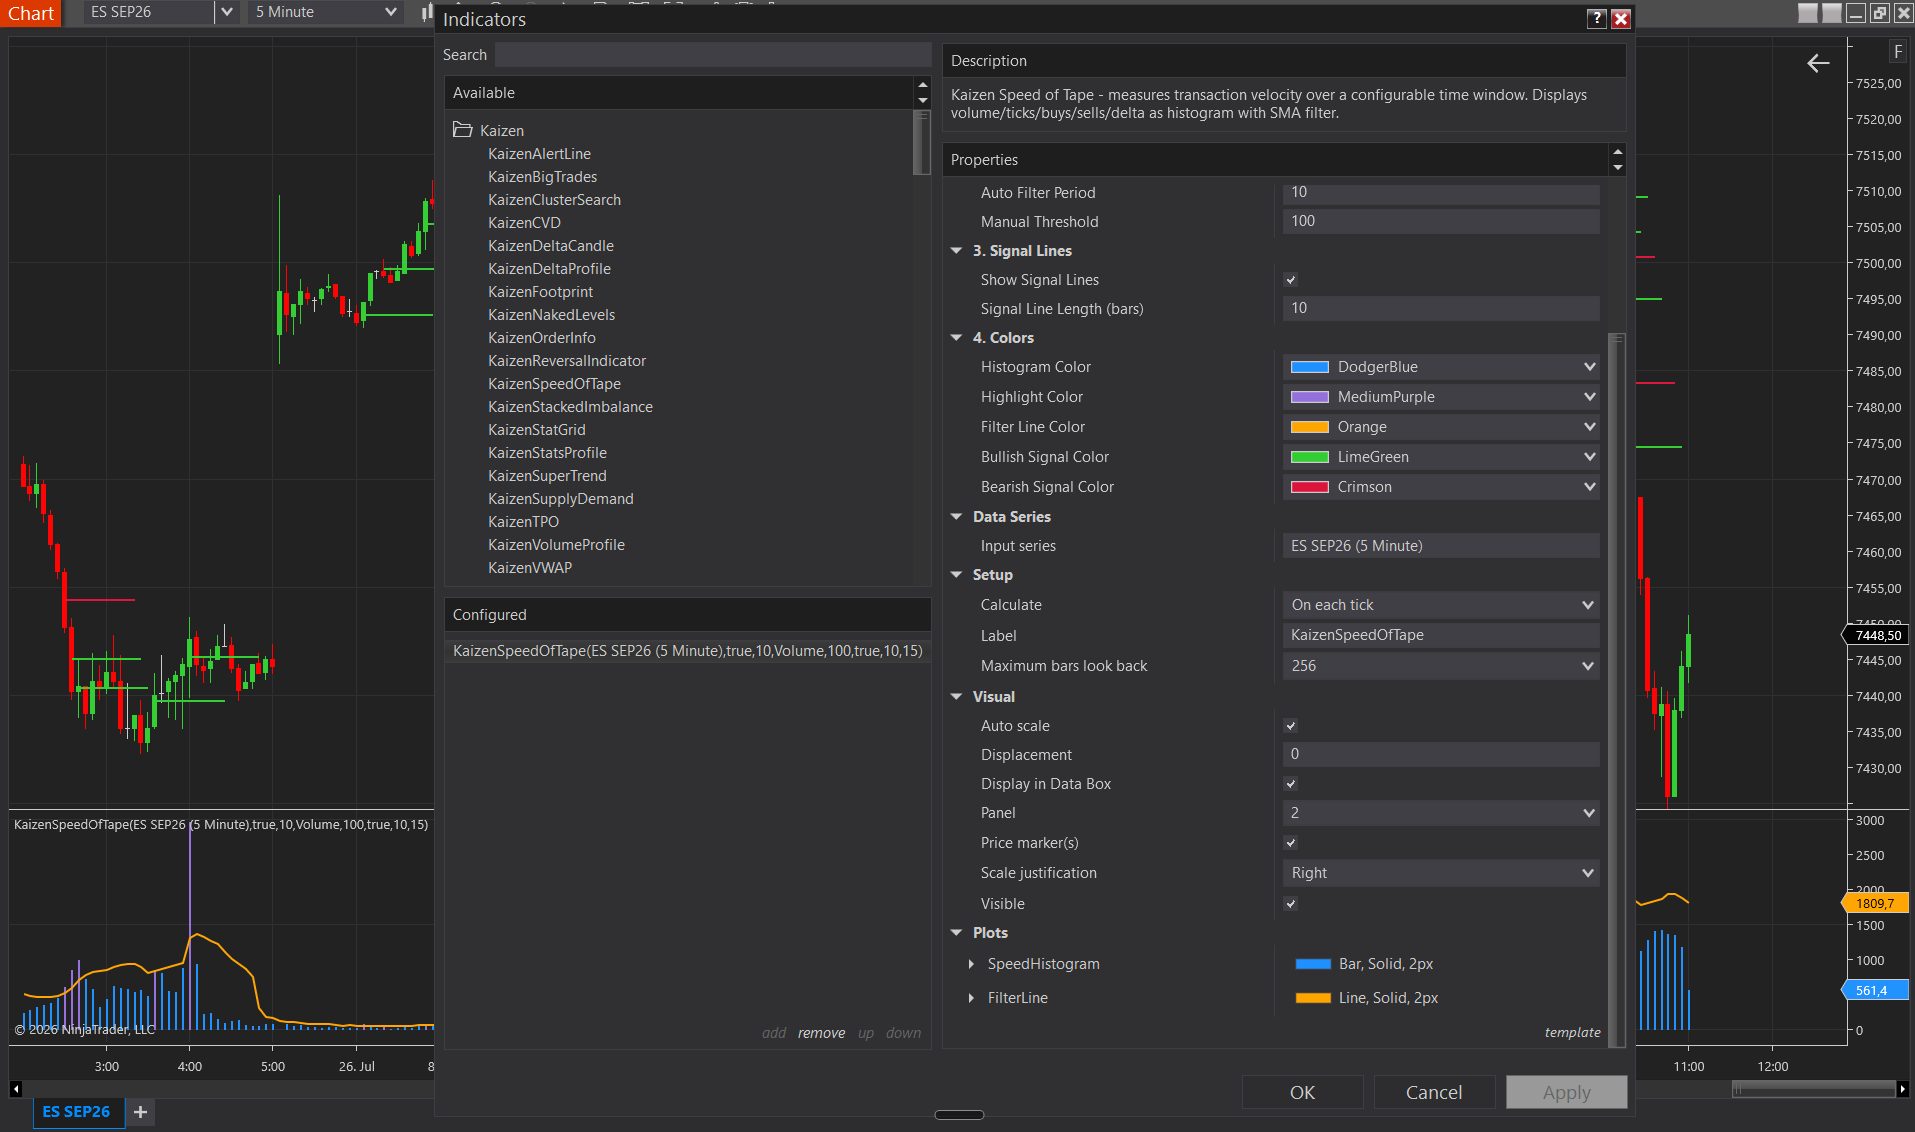Select KaizenCVD indicator

524,223
